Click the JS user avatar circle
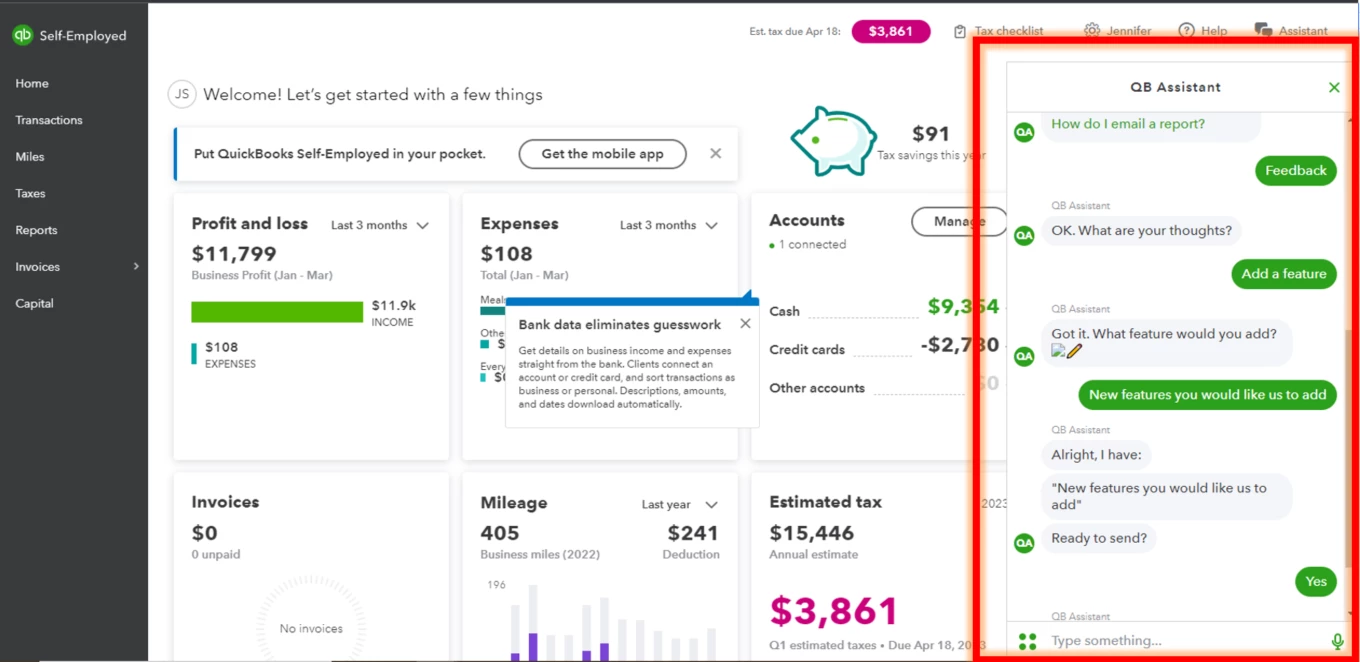 (x=181, y=95)
